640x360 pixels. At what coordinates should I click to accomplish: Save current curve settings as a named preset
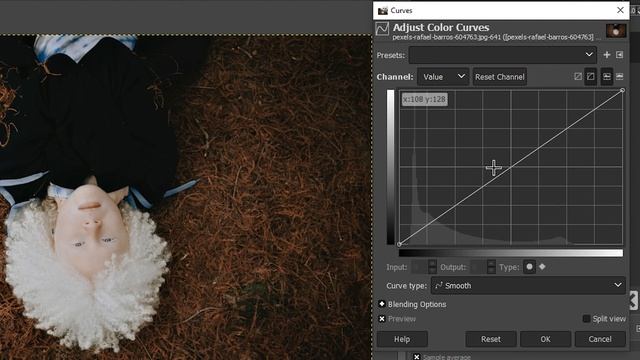coord(607,55)
